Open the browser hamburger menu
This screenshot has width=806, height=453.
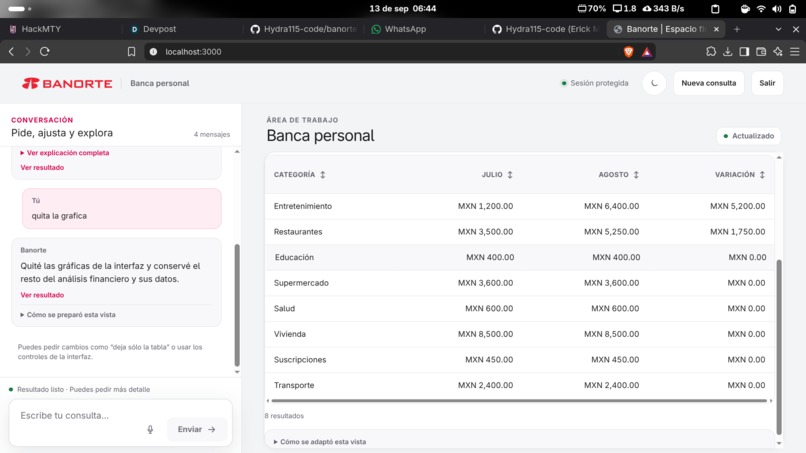pyautogui.click(x=795, y=51)
